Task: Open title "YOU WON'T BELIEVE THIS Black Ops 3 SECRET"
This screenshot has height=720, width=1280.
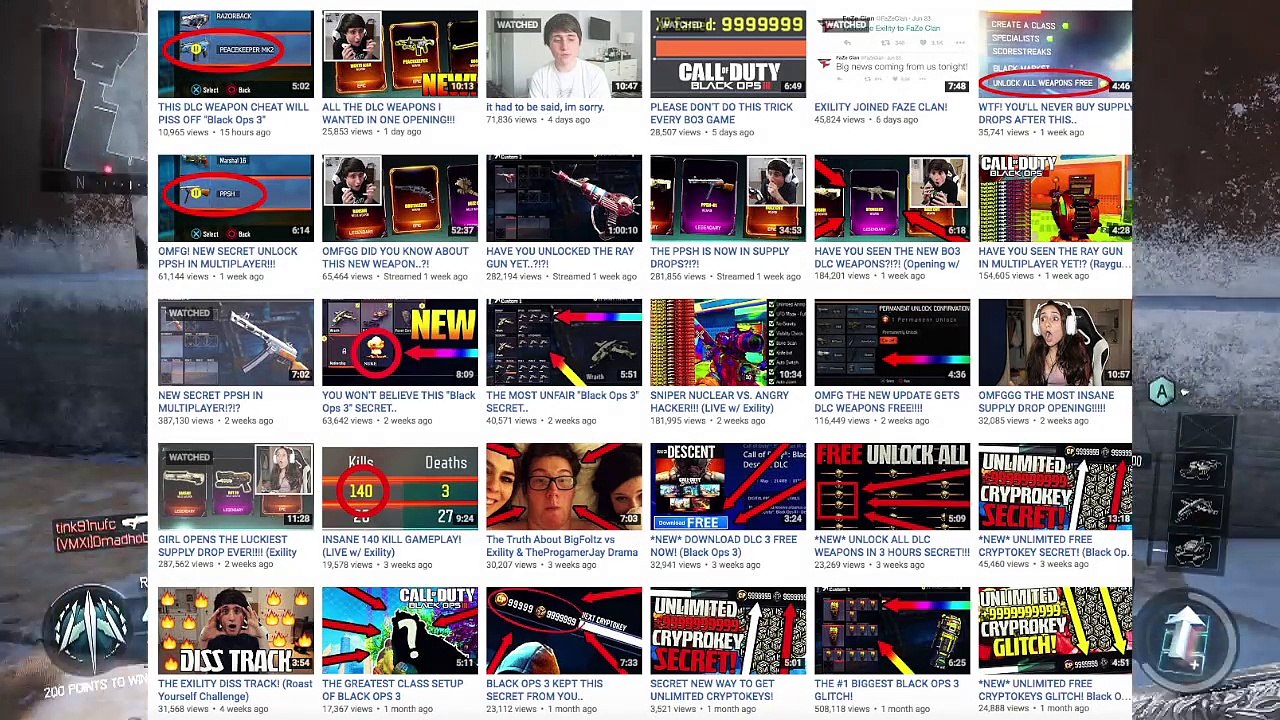Action: point(399,401)
